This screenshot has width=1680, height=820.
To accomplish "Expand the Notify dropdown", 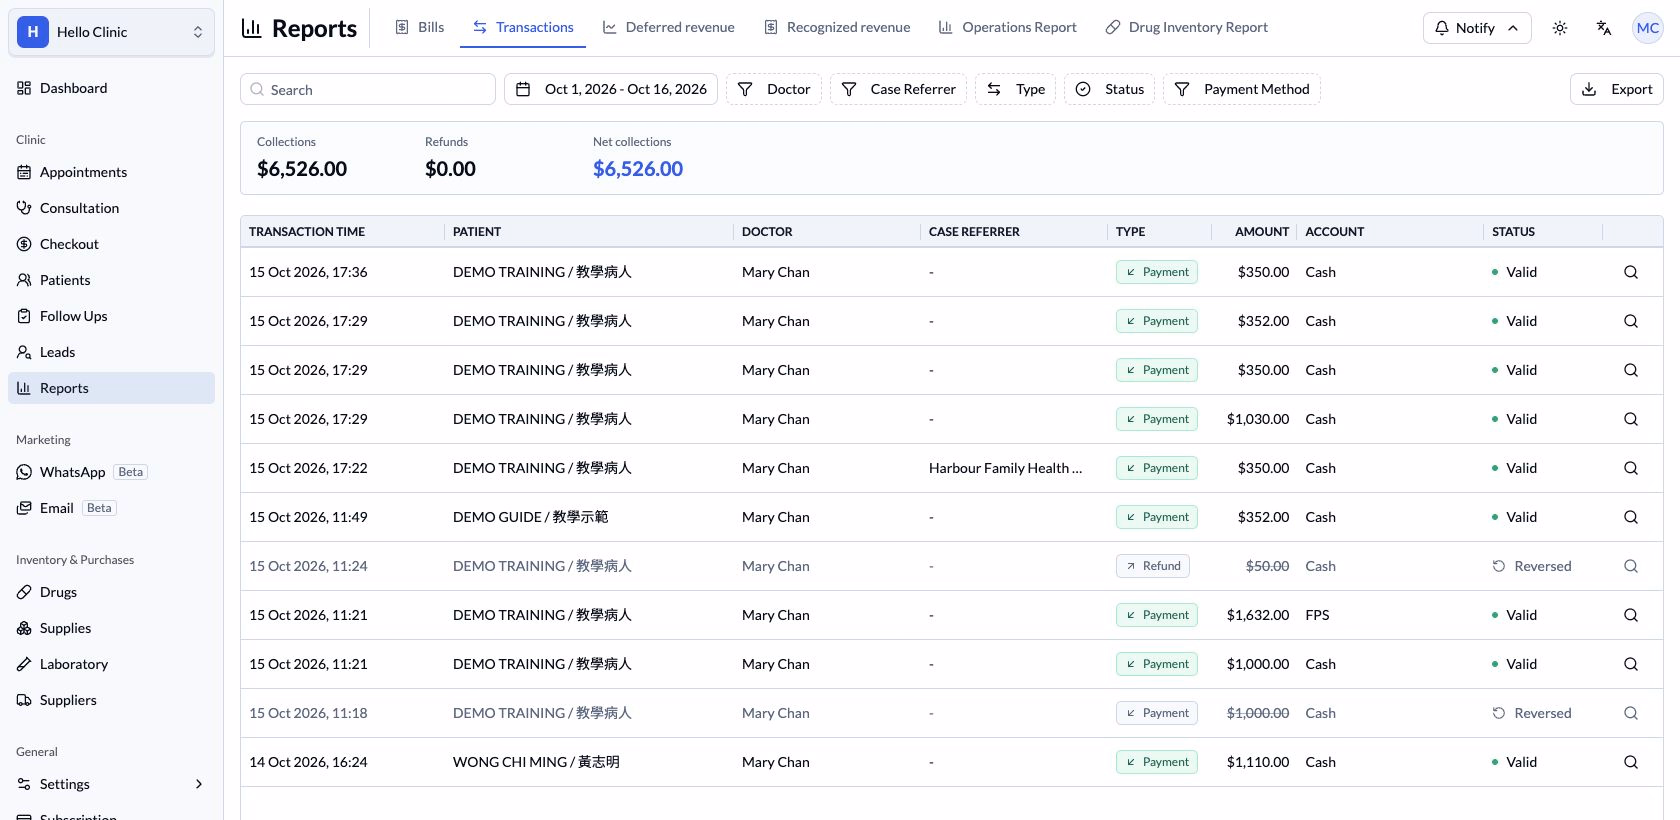I will 1477,28.
